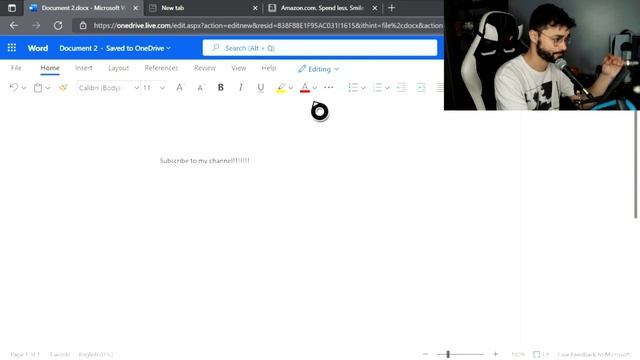The height and width of the screenshot is (360, 640).
Task: Click the site lock icon in address bar
Action: (83, 25)
